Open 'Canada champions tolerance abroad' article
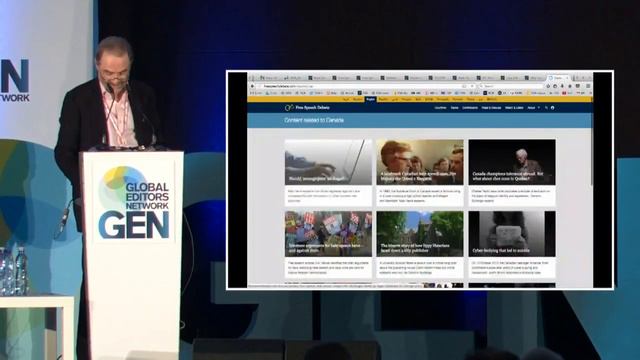 (x=512, y=162)
